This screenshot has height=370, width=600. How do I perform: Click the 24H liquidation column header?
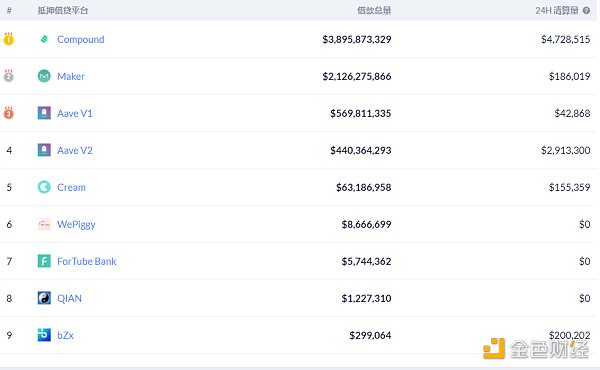pos(557,11)
